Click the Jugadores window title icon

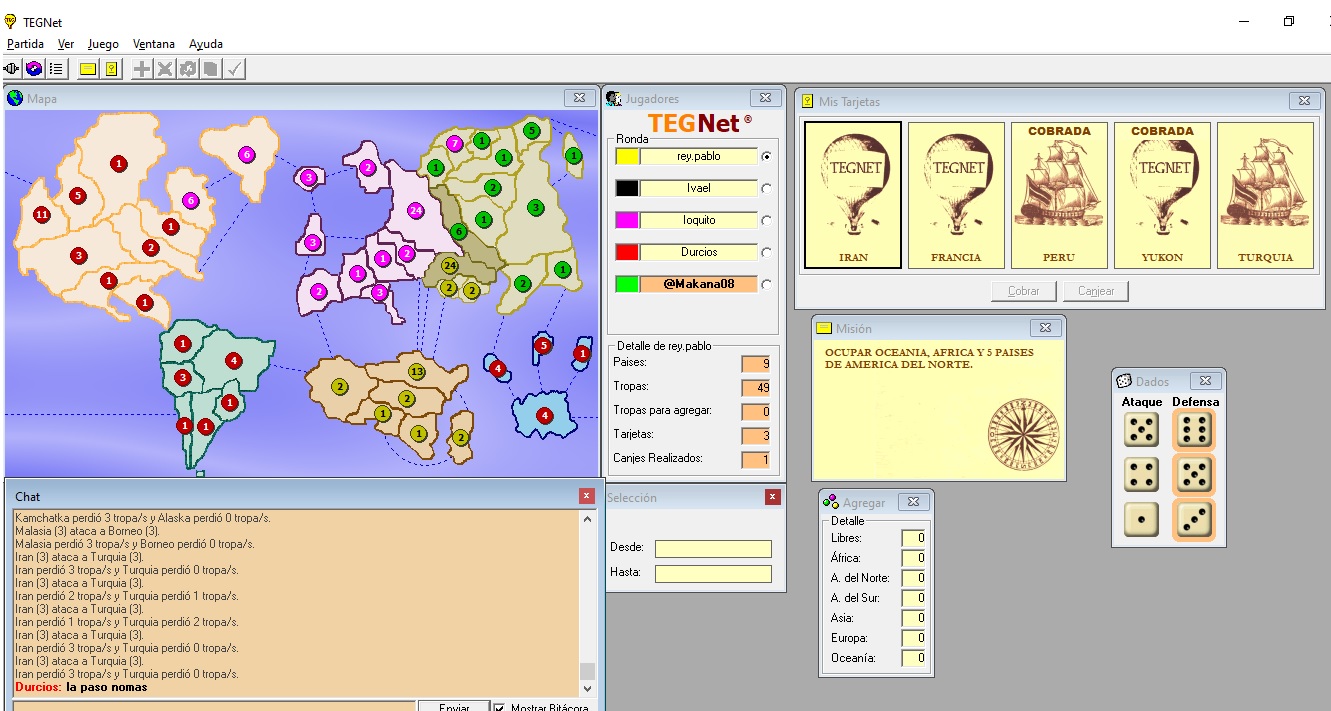[614, 98]
